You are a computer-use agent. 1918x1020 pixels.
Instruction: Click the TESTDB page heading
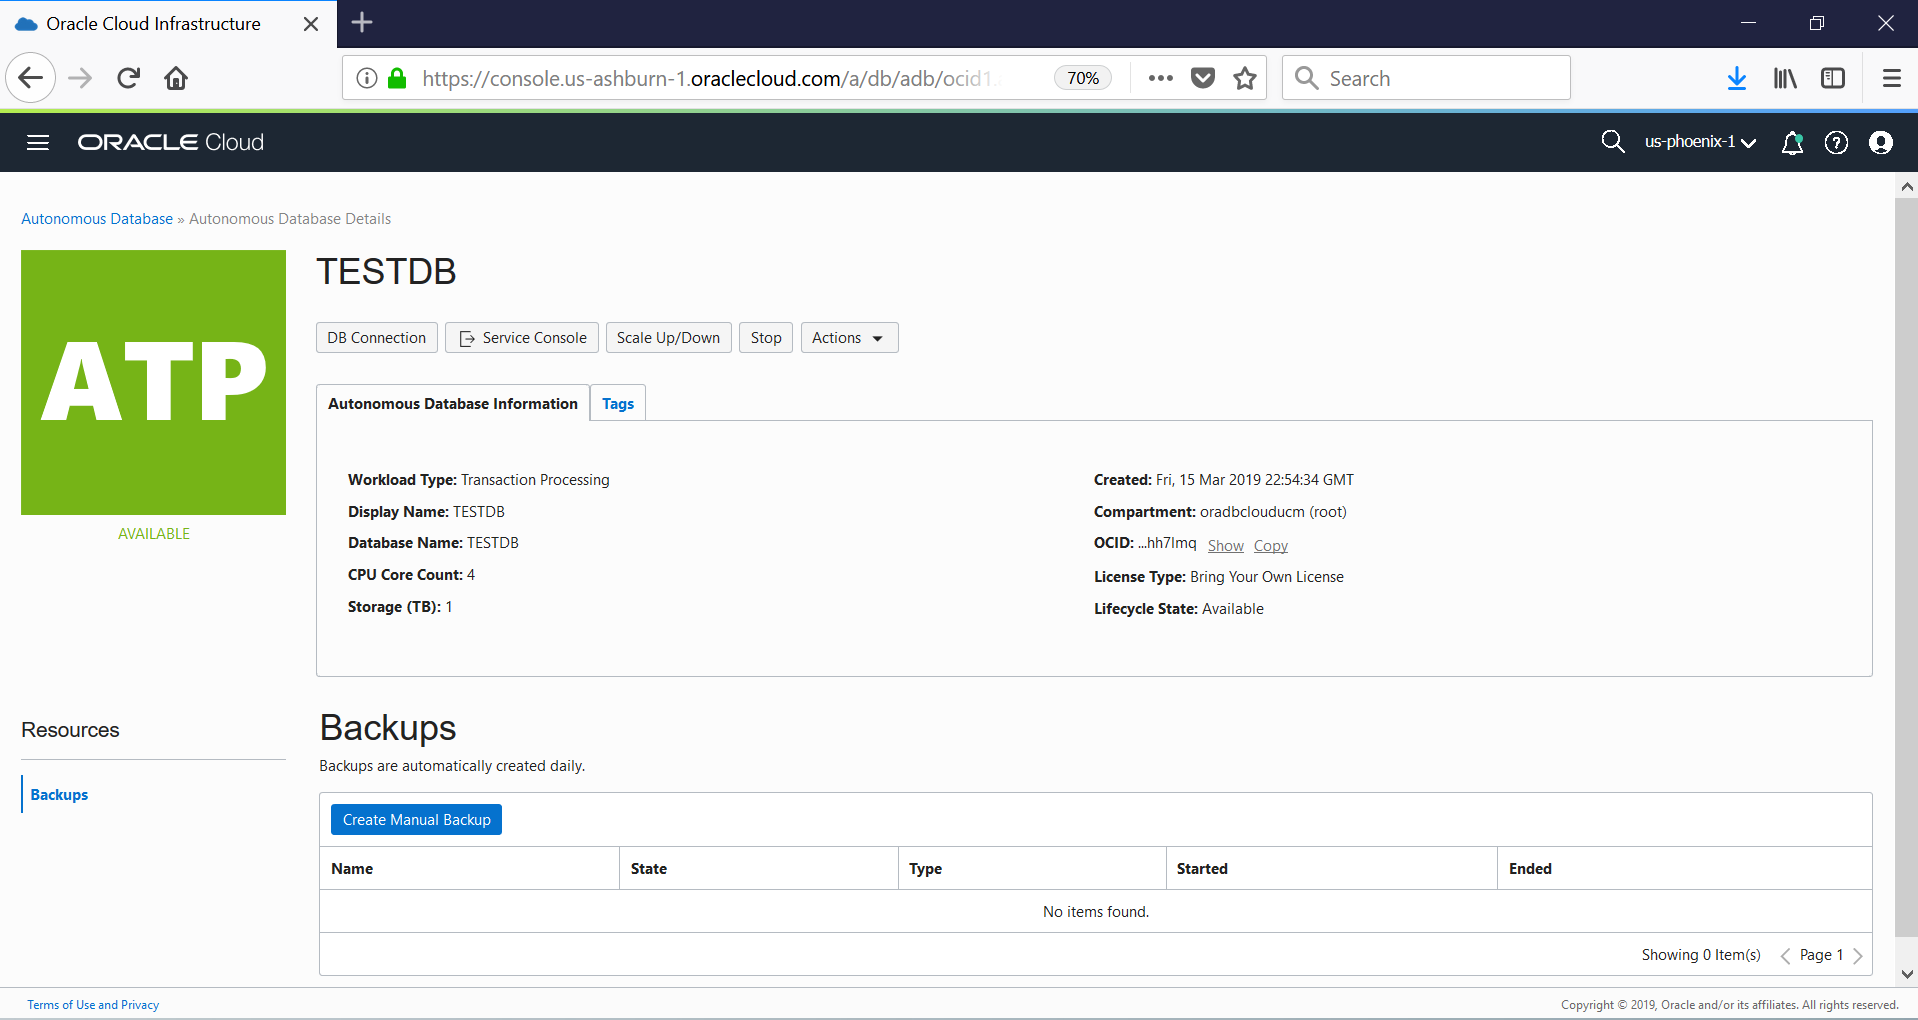click(386, 272)
